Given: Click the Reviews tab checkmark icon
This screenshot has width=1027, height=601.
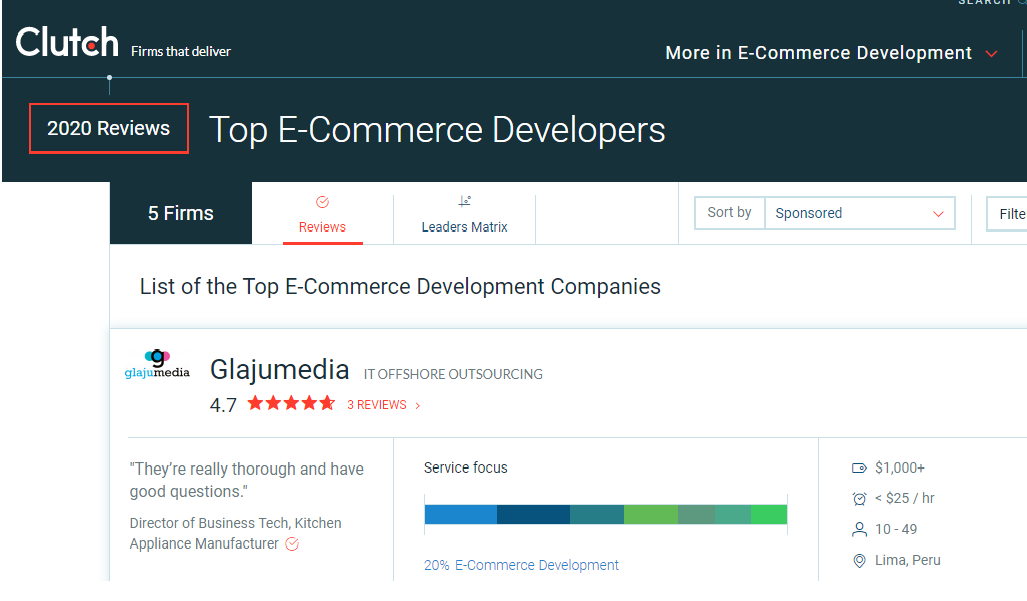Looking at the screenshot, I should point(322,202).
